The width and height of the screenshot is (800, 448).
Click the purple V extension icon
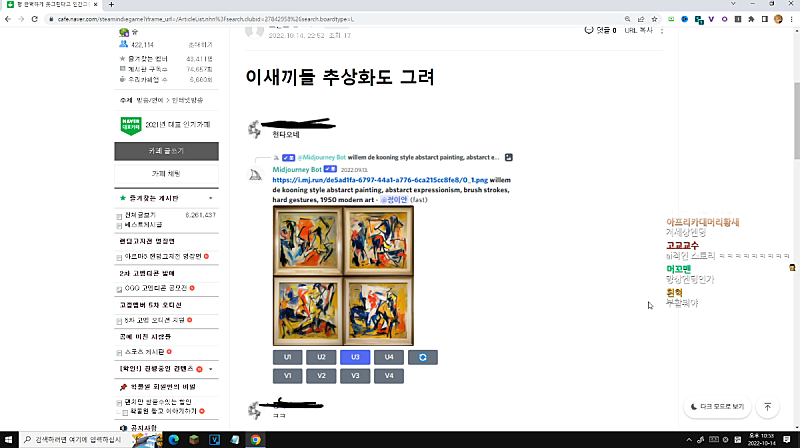(711, 19)
